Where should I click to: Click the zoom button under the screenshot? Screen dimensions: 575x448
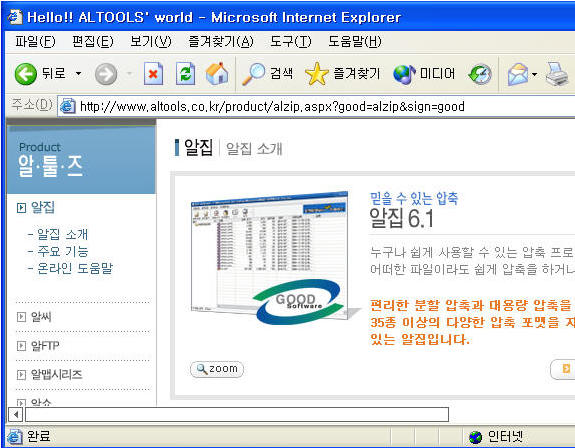click(x=217, y=369)
